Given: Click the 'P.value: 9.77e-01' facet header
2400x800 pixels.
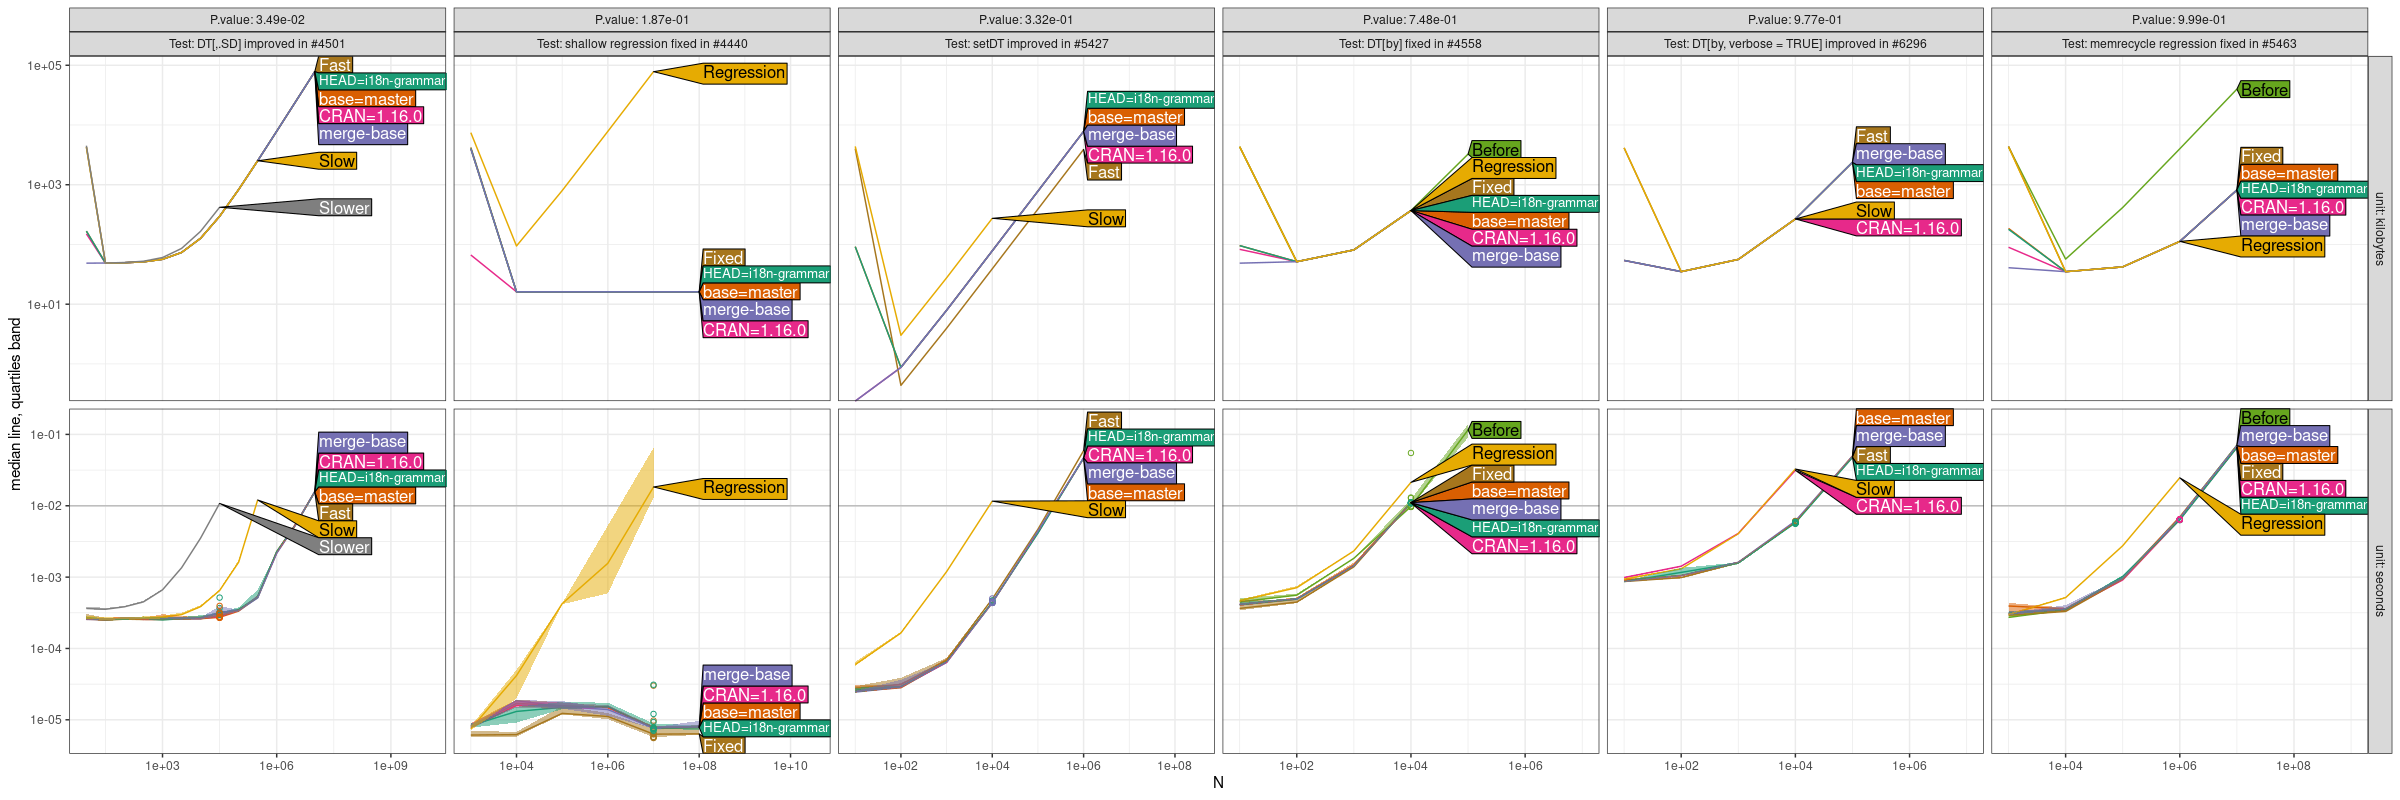Looking at the screenshot, I should 1795,20.
